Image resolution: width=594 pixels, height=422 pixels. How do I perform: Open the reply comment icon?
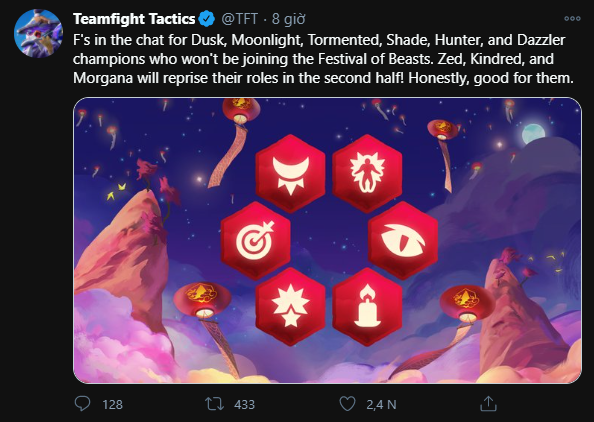[x=82, y=403]
